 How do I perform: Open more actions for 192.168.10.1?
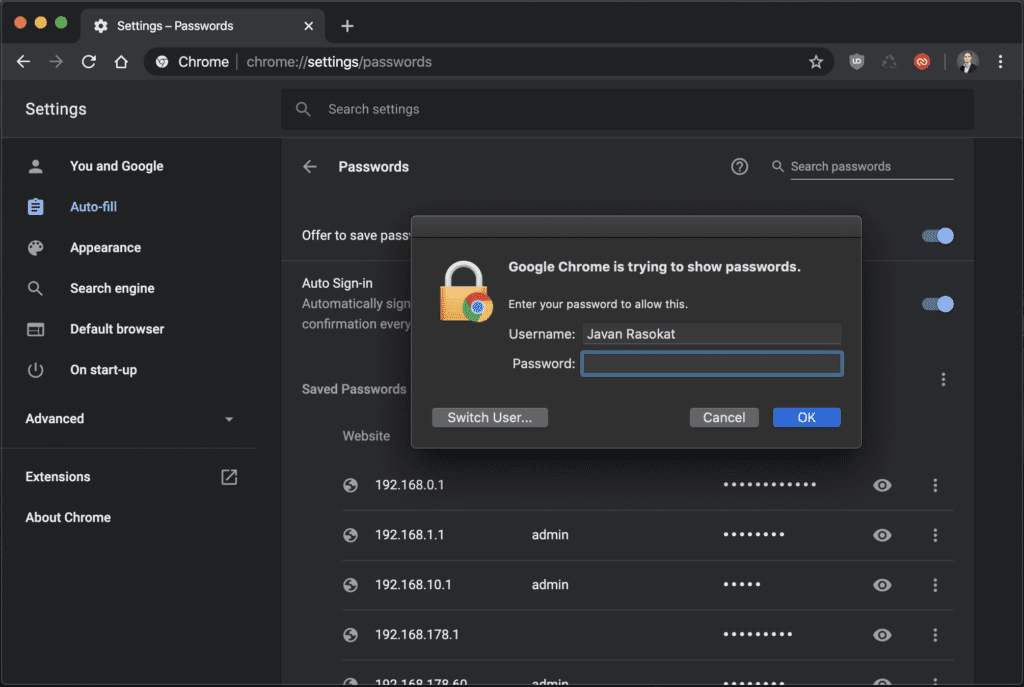935,585
